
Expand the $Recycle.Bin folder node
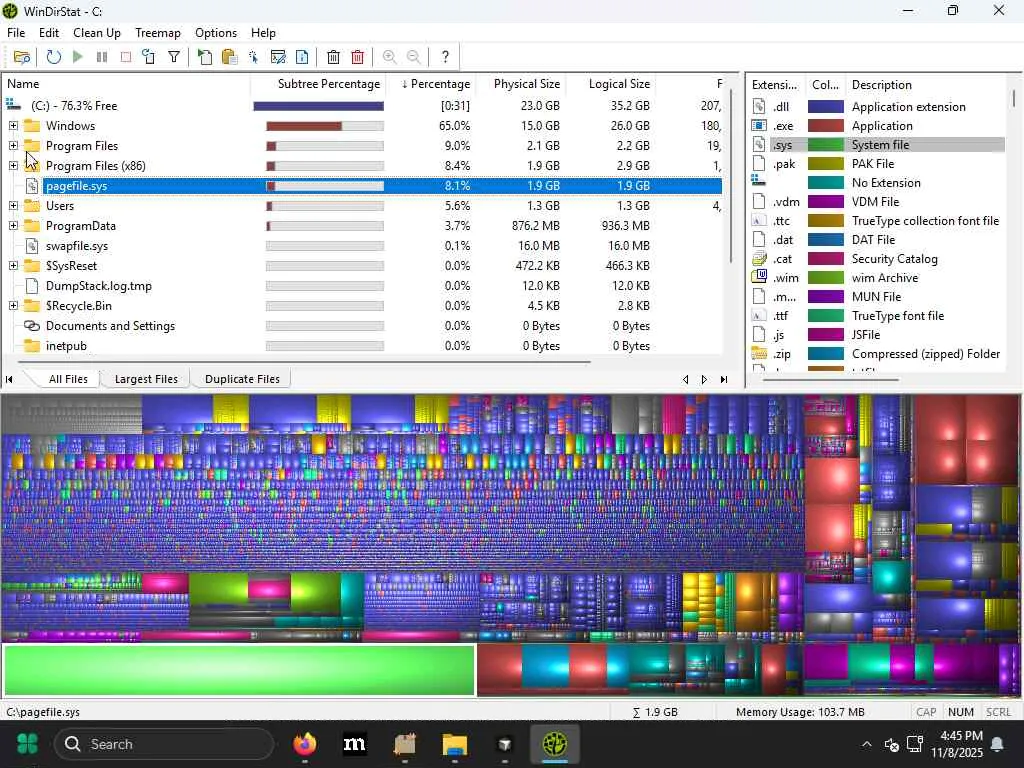[x=13, y=306]
